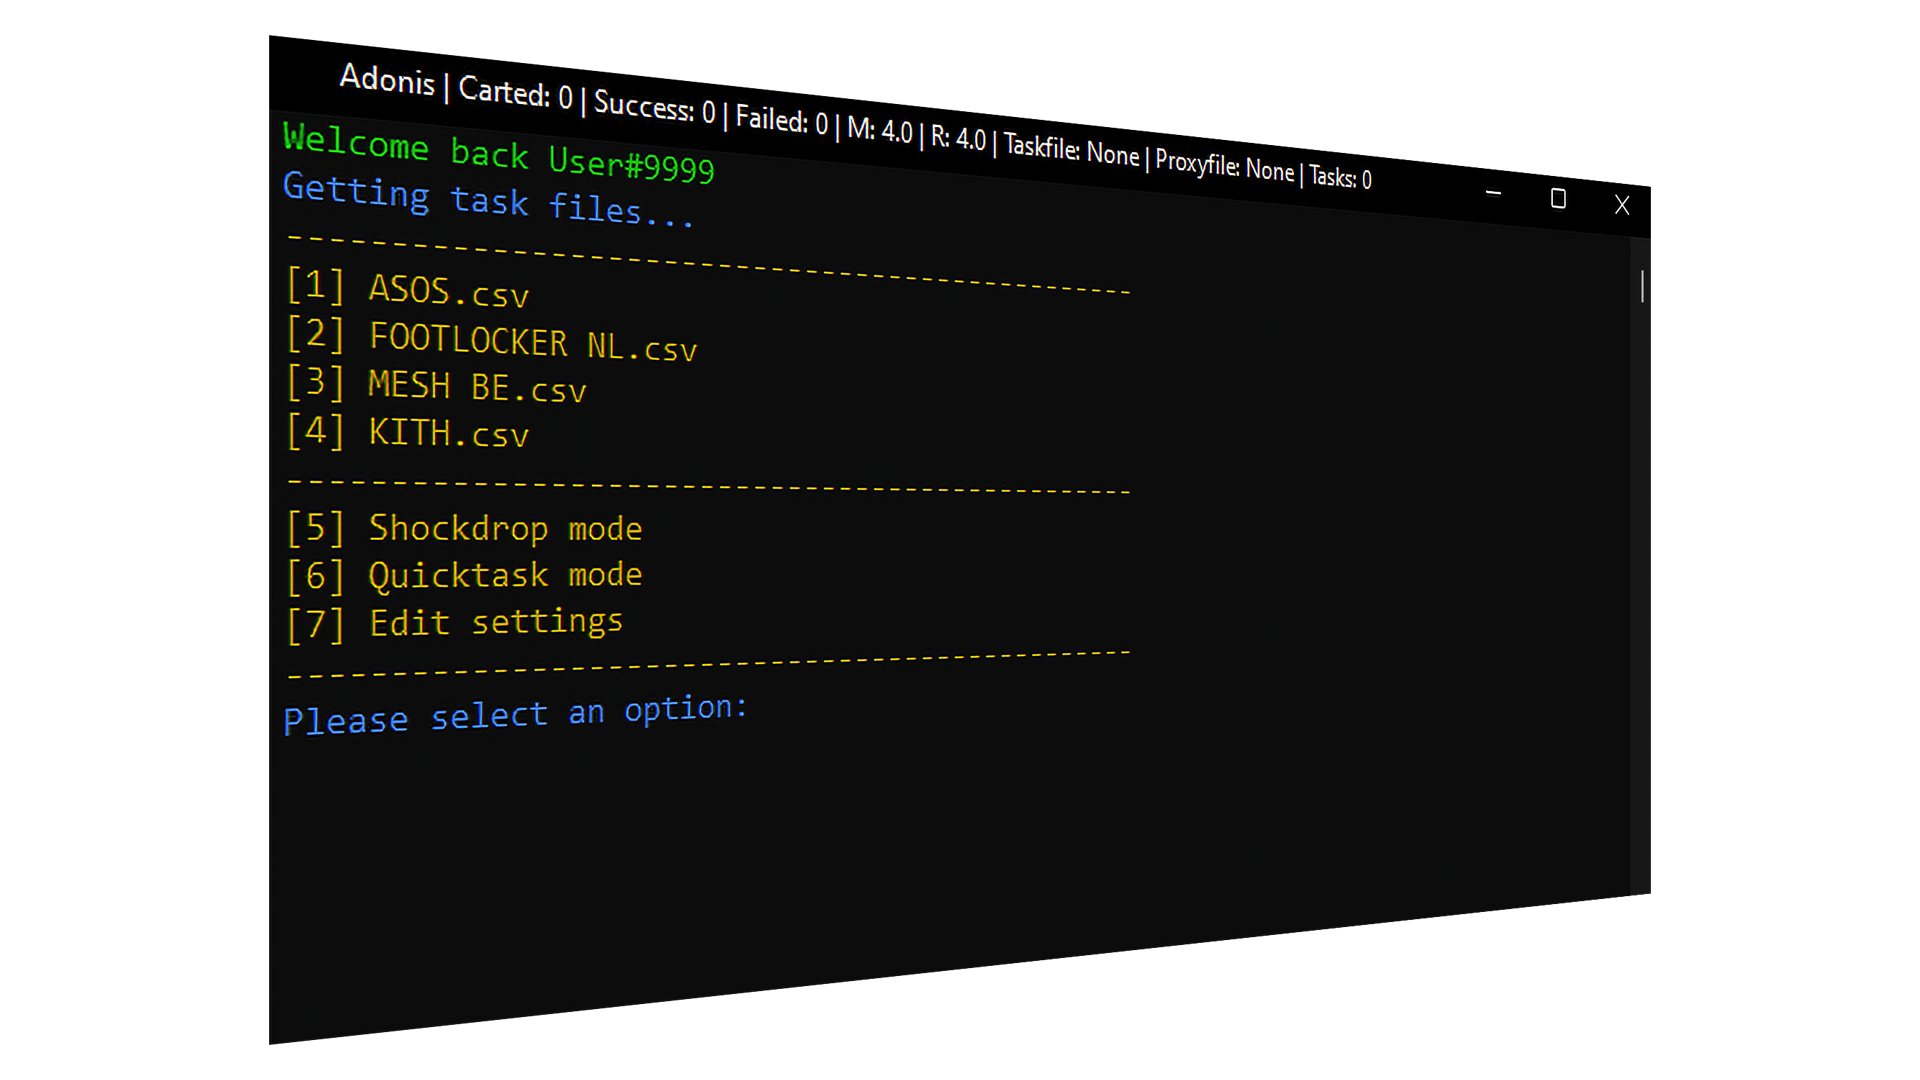Screen dimensions: 1920x1080
Task: Click the [7] option number
Action: click(315, 625)
